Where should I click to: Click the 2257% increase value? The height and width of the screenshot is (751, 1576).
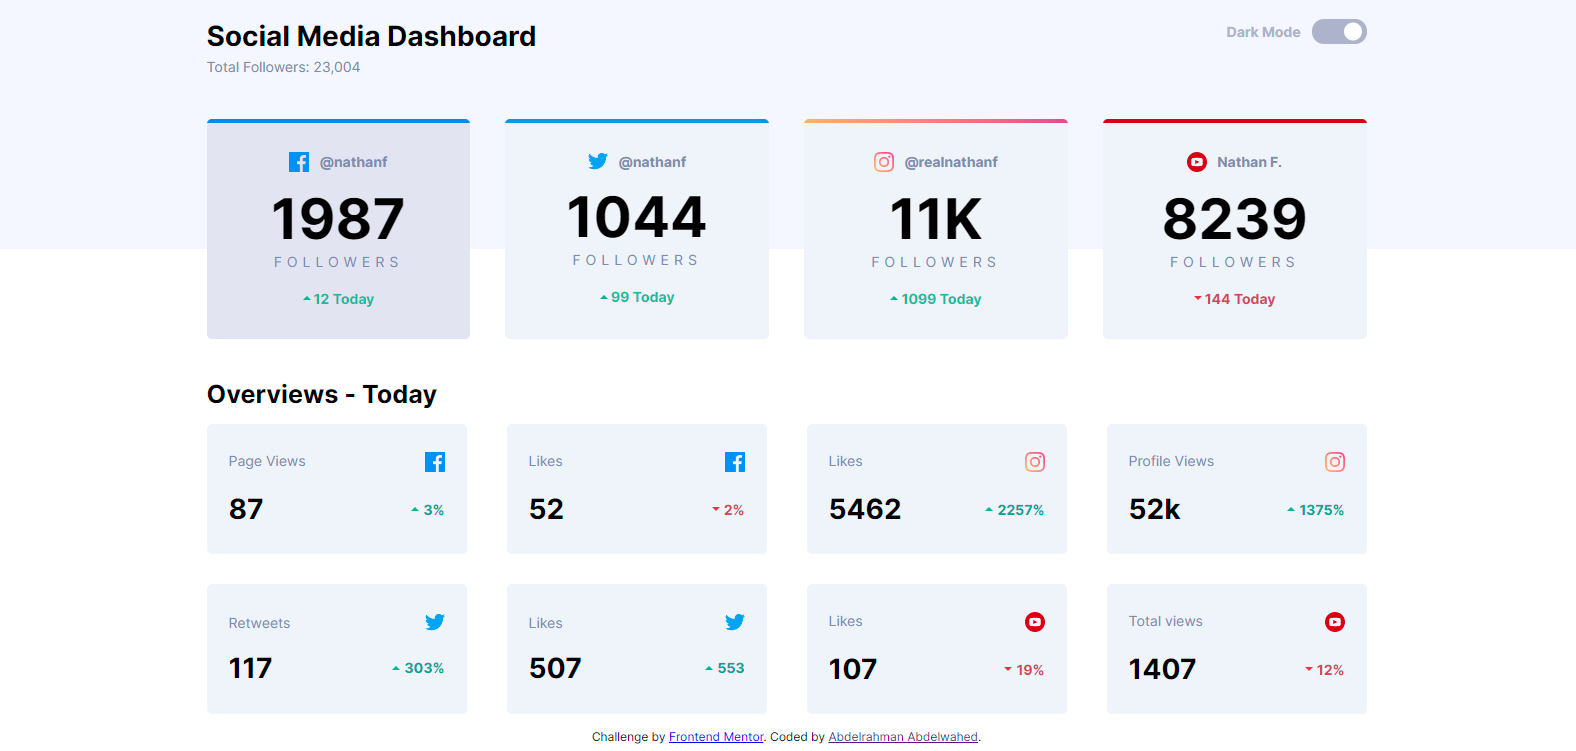1014,510
